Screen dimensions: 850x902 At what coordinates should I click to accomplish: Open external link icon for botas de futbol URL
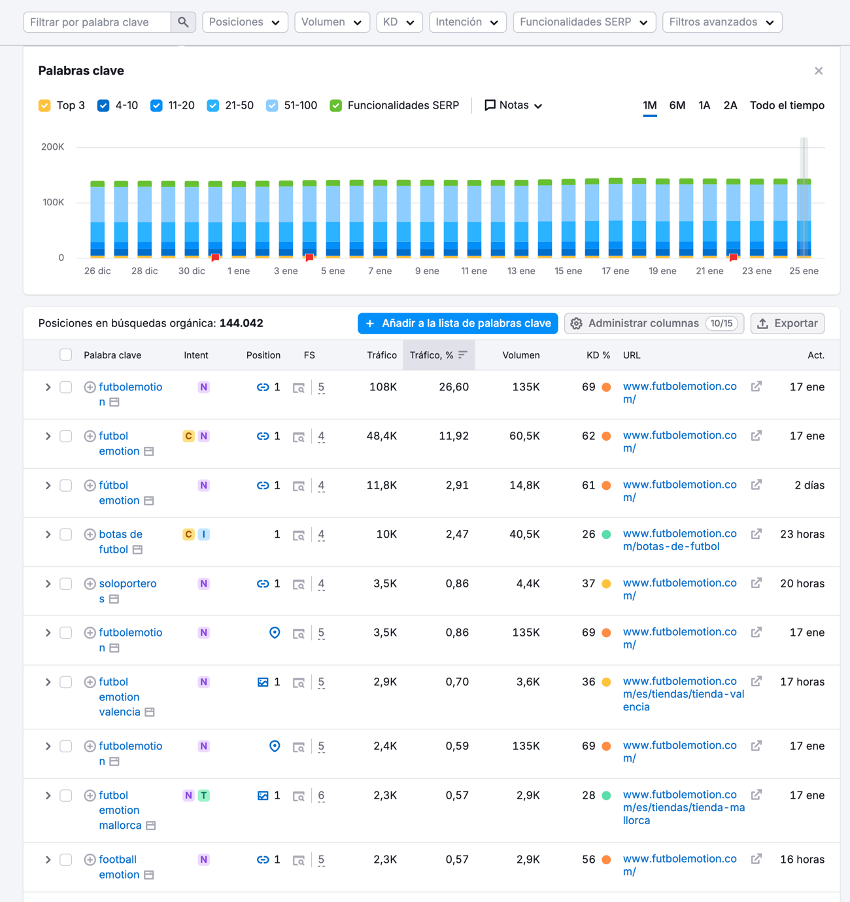pyautogui.click(x=756, y=534)
